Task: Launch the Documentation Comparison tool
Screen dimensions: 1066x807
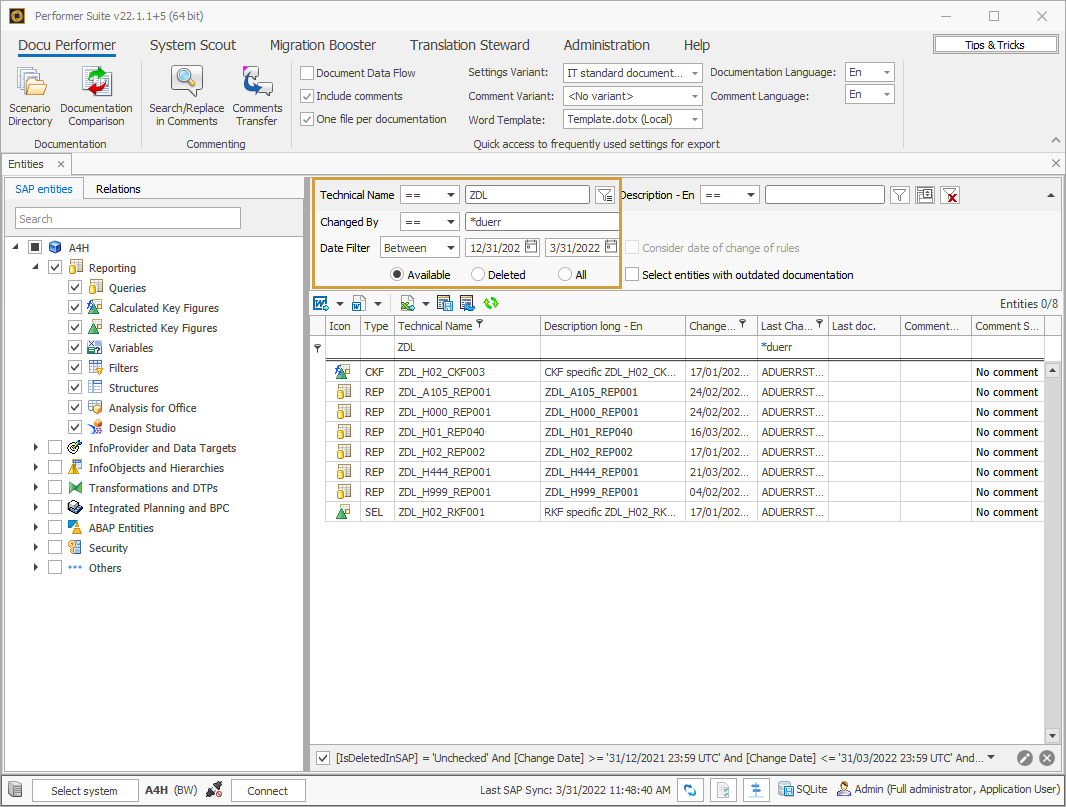Action: (x=96, y=95)
